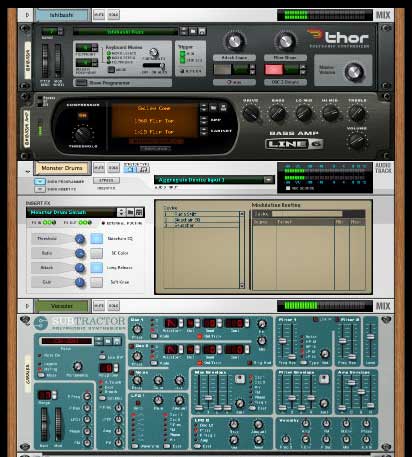This screenshot has height=457, width=412.
Task: Mute the Ishibashi mix channel
Action: [99, 15]
